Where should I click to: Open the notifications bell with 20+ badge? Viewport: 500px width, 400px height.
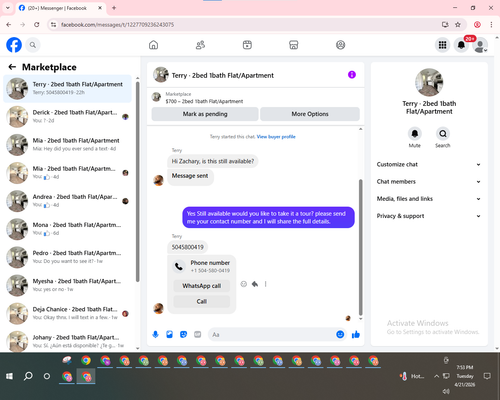pos(461,45)
